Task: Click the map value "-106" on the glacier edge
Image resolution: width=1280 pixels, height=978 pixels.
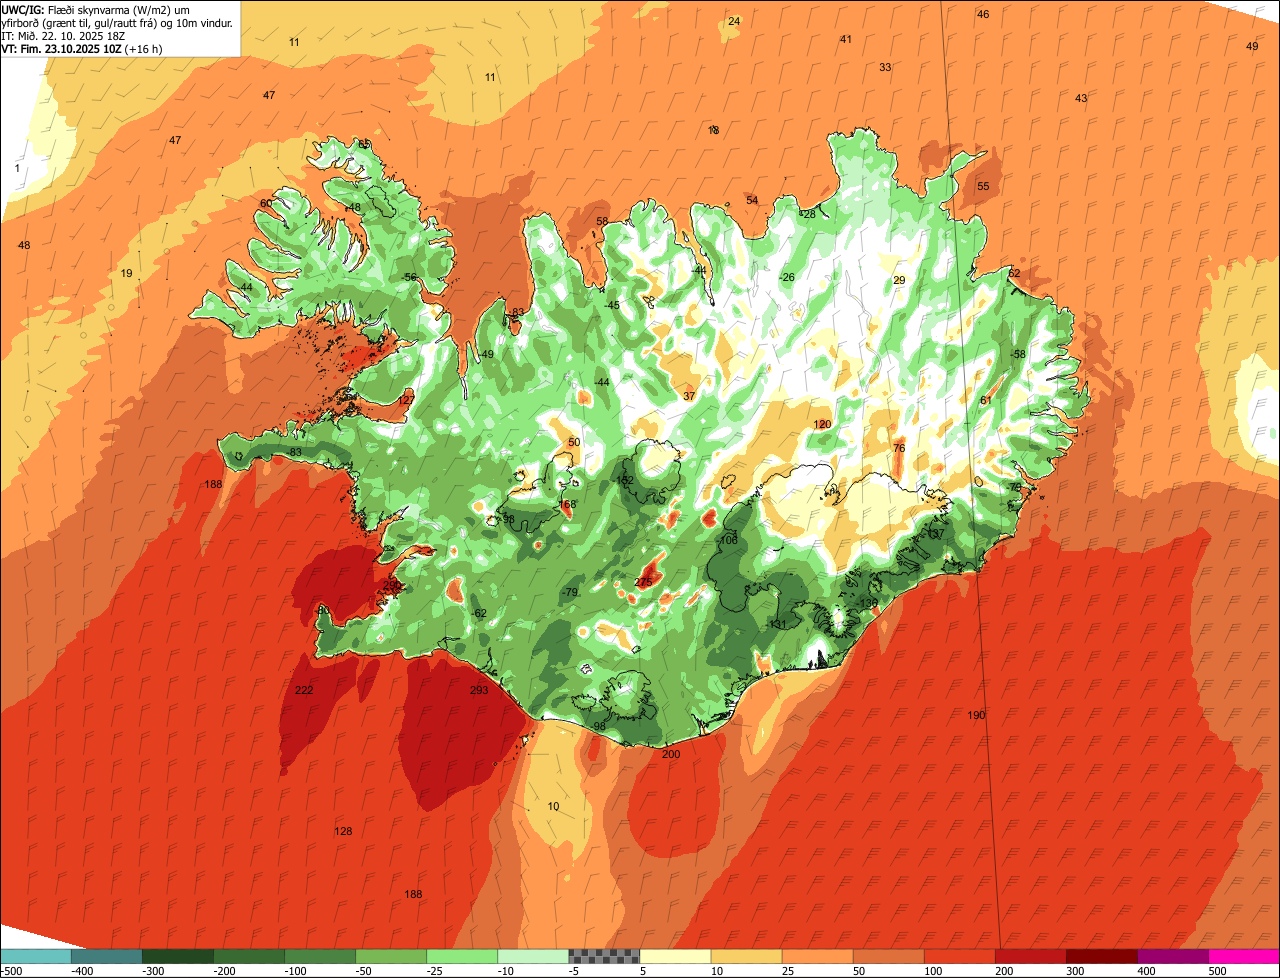Action: (x=728, y=540)
